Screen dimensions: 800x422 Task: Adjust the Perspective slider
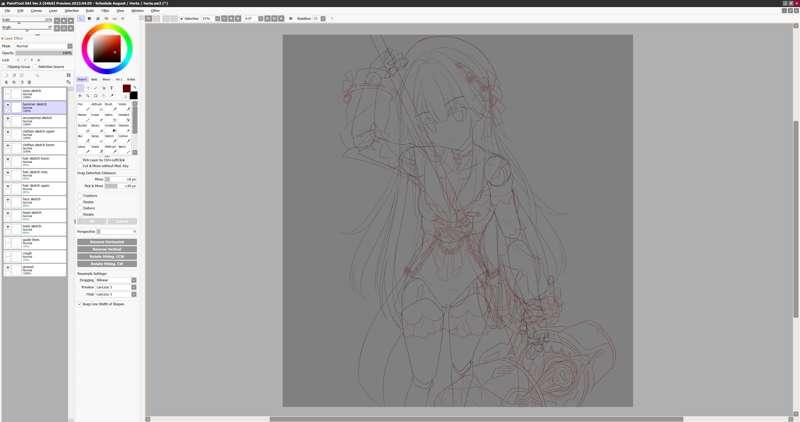pyautogui.click(x=116, y=232)
